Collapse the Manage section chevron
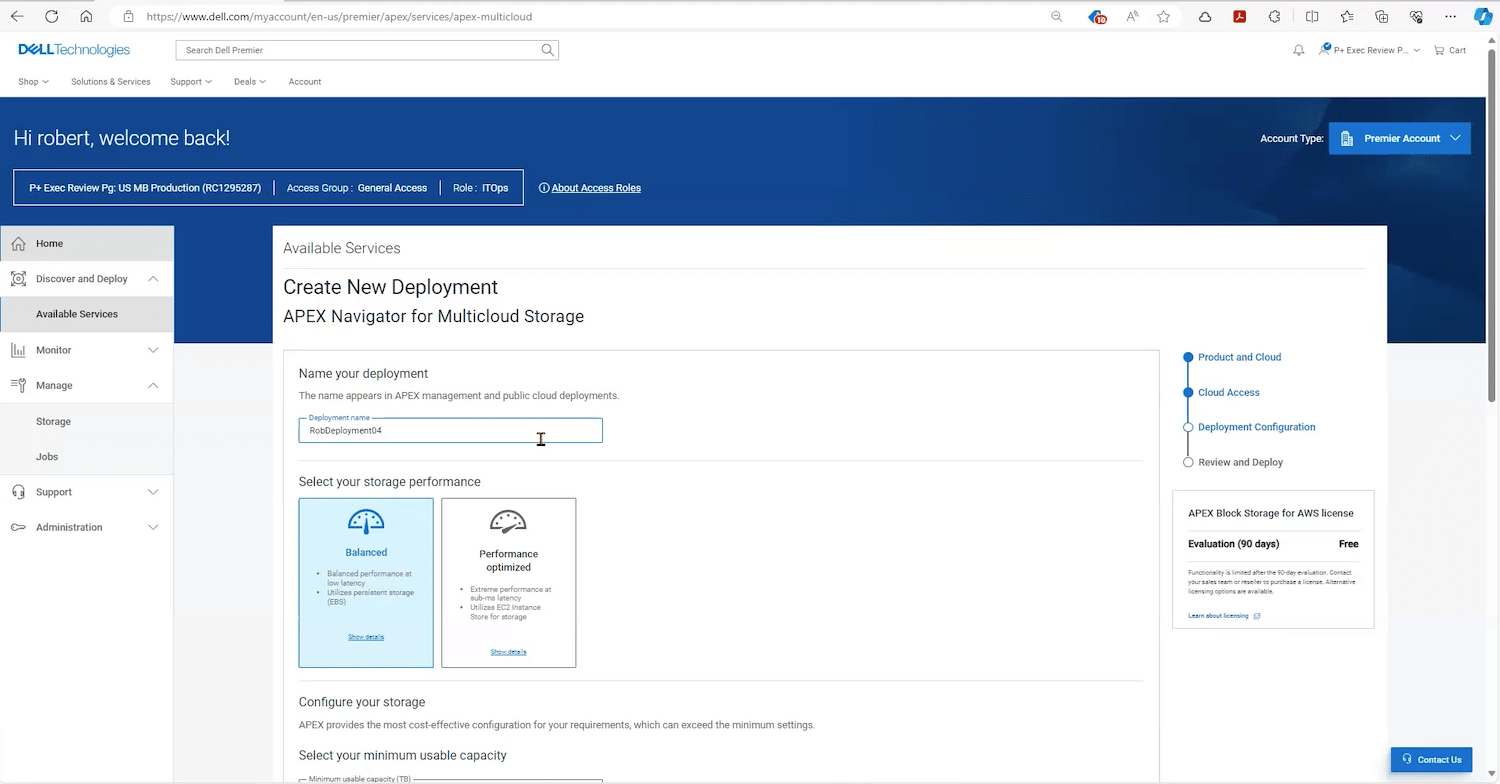Screen dimensions: 1500x784 (x=153, y=385)
